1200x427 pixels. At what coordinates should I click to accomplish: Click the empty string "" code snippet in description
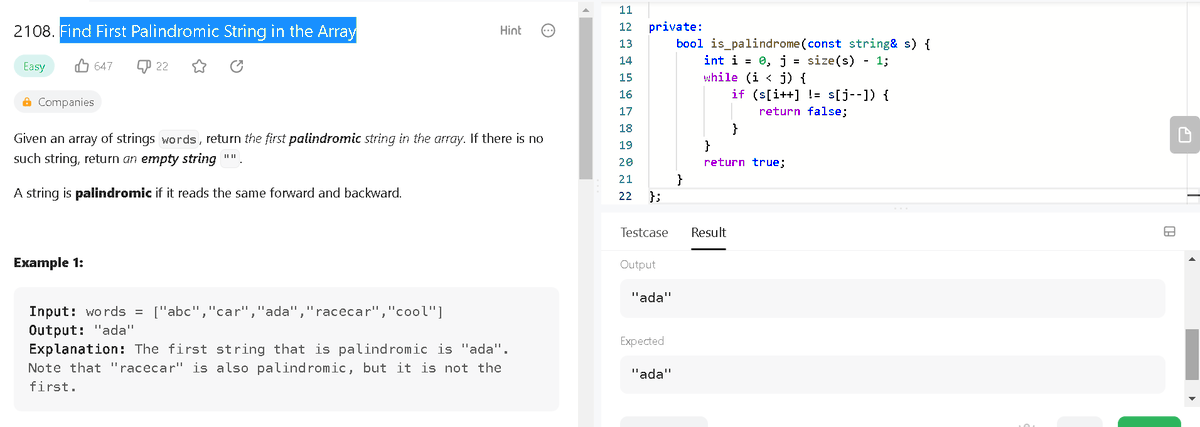(231, 159)
